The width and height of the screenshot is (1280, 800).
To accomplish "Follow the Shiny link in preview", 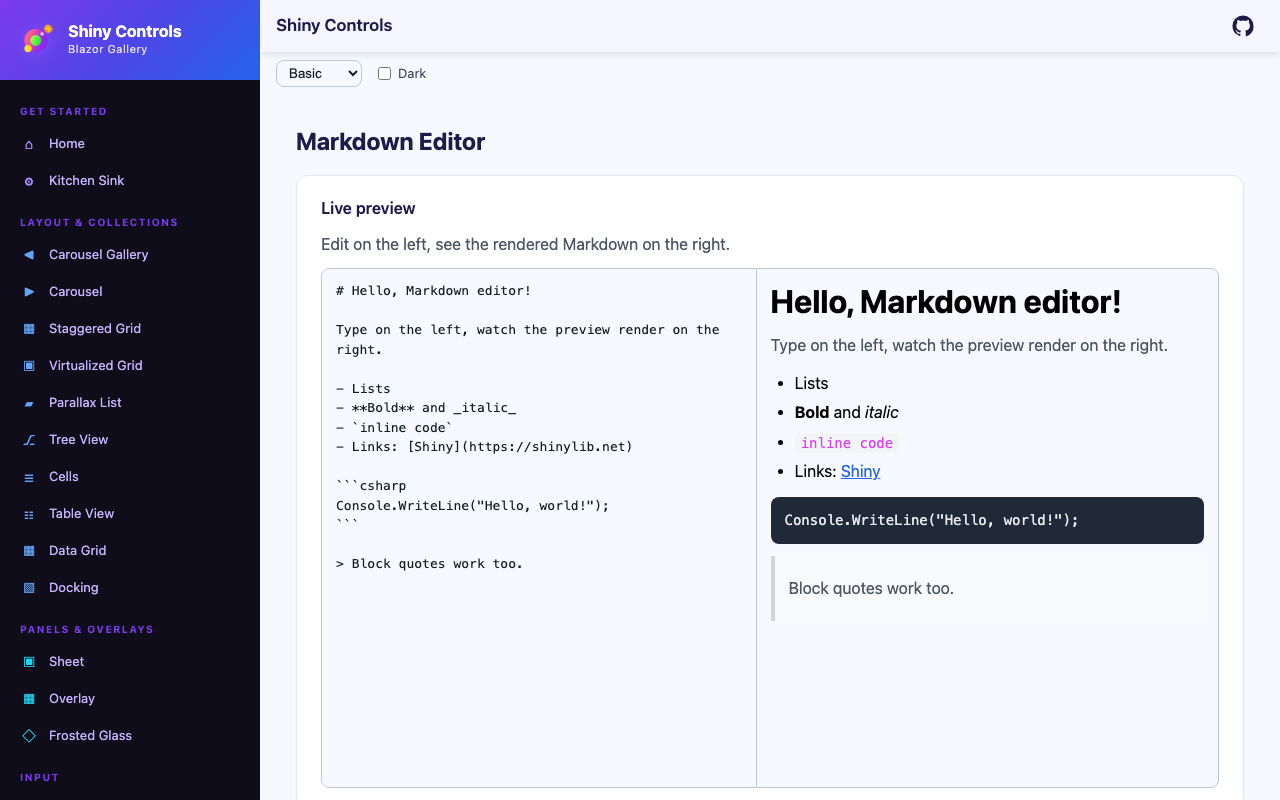I will pos(860,472).
